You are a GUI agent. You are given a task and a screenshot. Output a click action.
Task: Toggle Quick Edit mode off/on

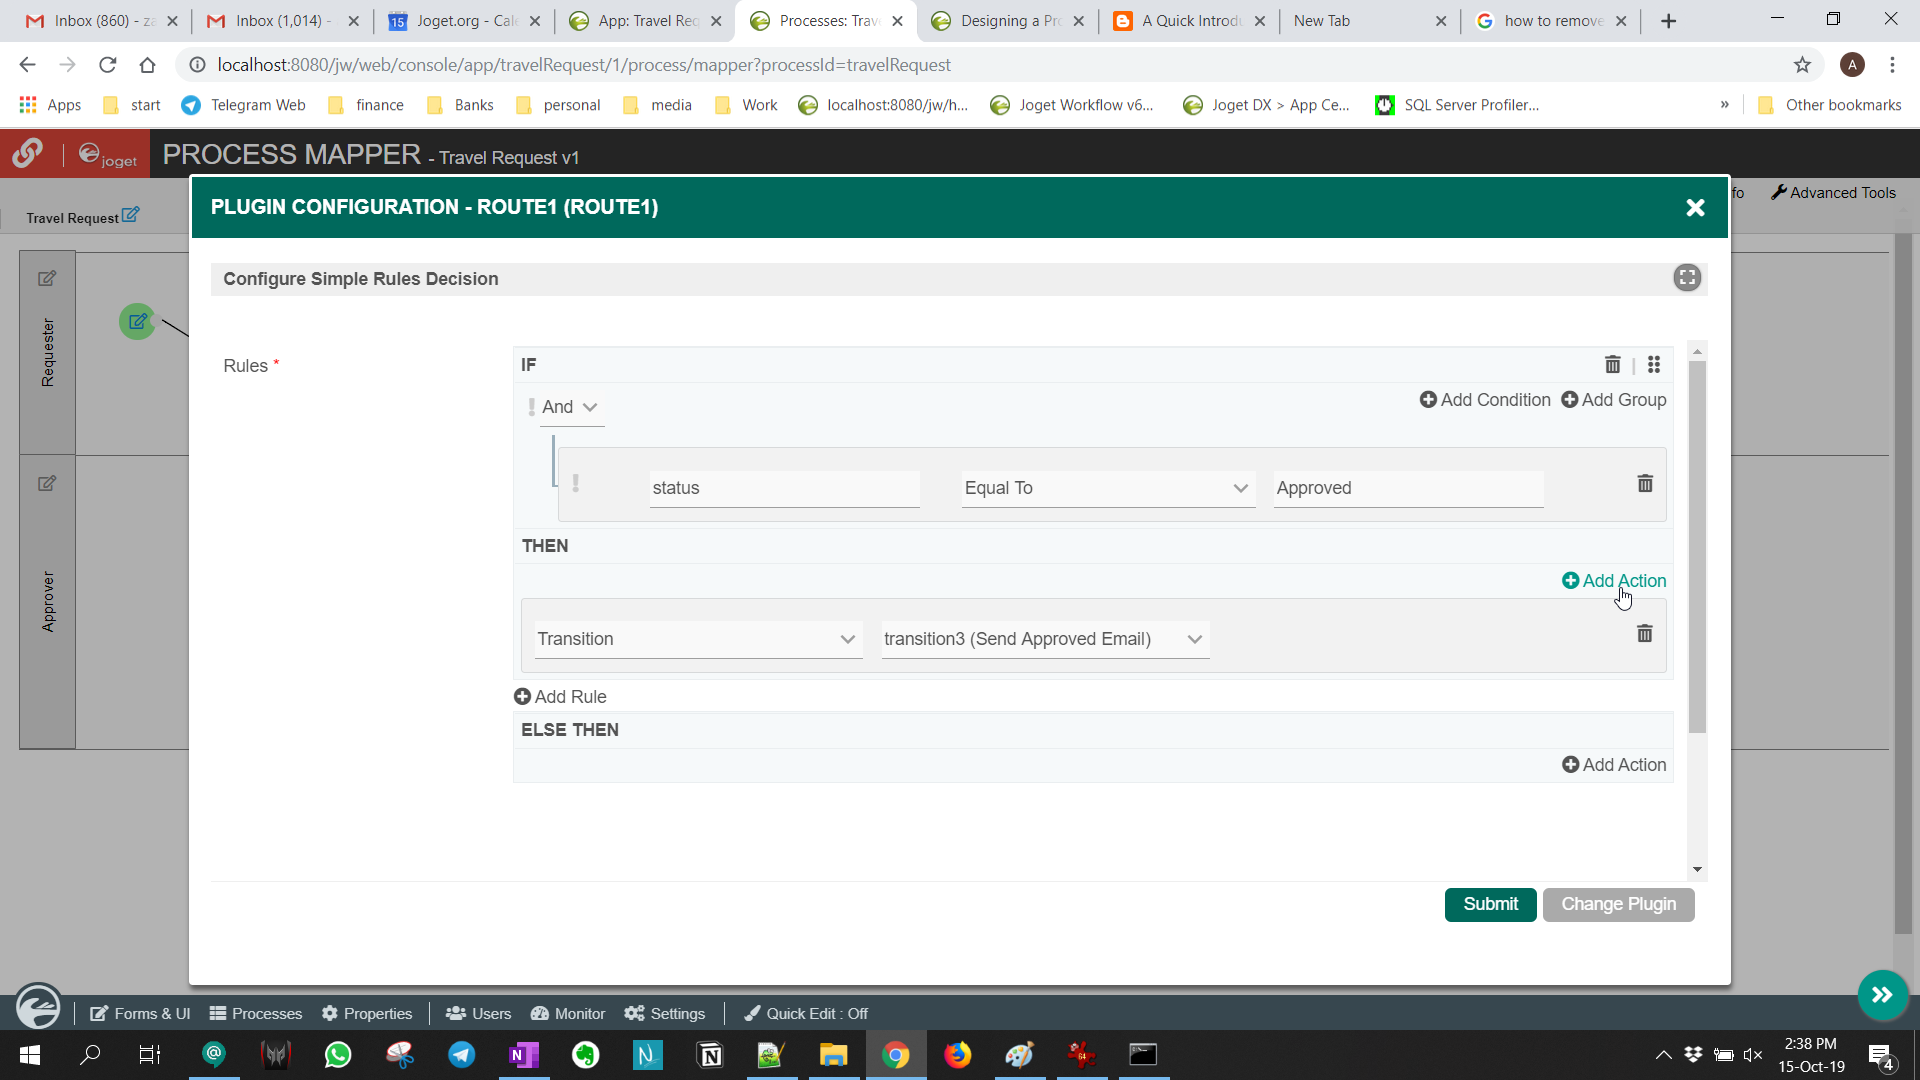click(806, 1013)
